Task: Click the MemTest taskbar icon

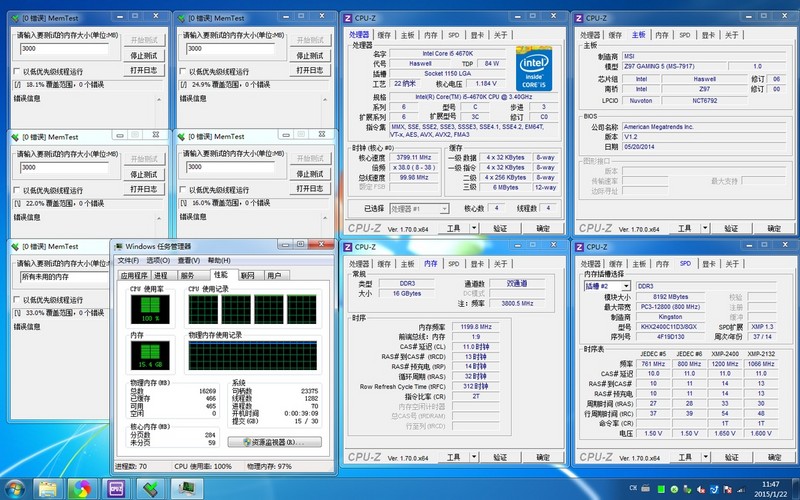Action: (x=150, y=489)
